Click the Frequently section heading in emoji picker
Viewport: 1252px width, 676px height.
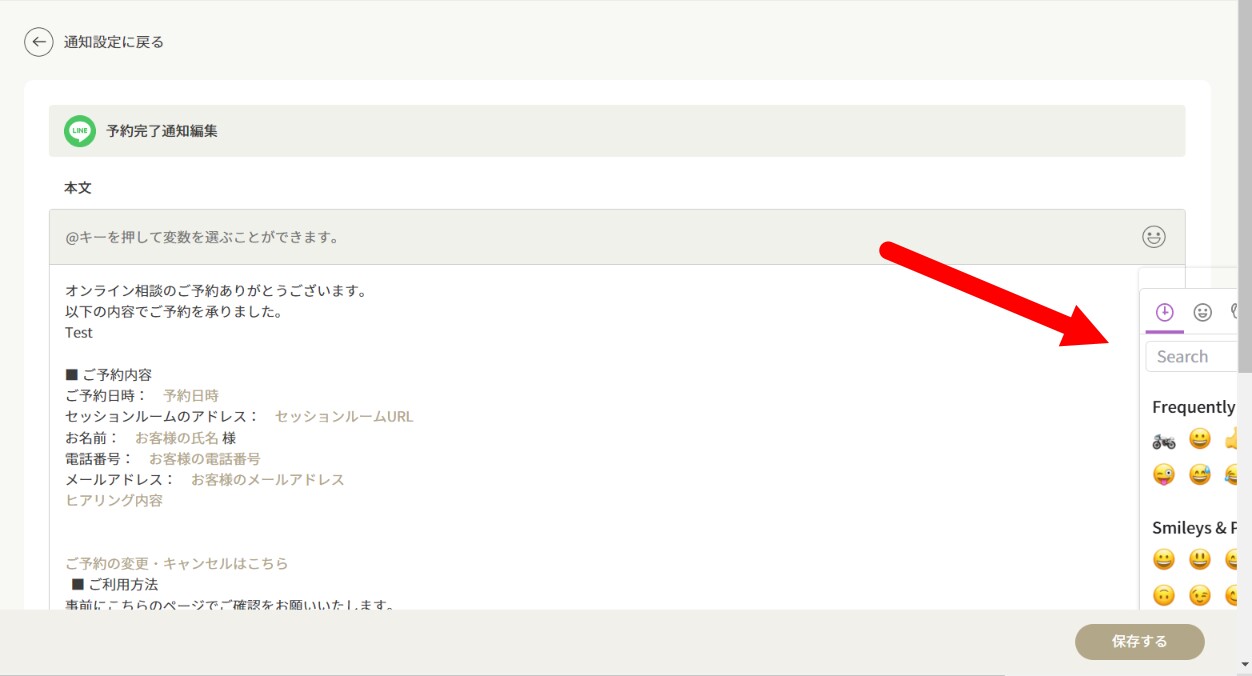(x=1194, y=407)
